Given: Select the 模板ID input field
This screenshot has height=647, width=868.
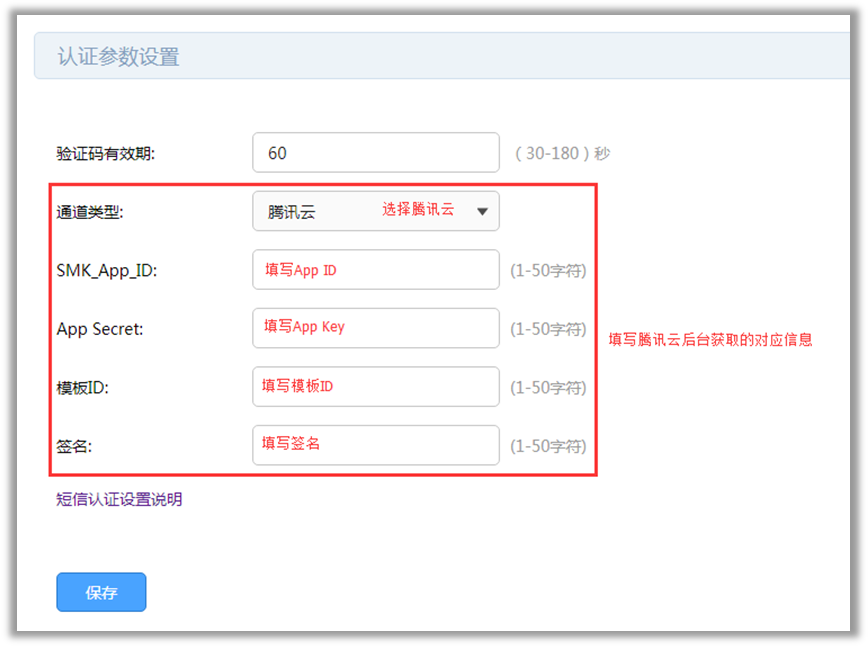Looking at the screenshot, I should point(375,387).
